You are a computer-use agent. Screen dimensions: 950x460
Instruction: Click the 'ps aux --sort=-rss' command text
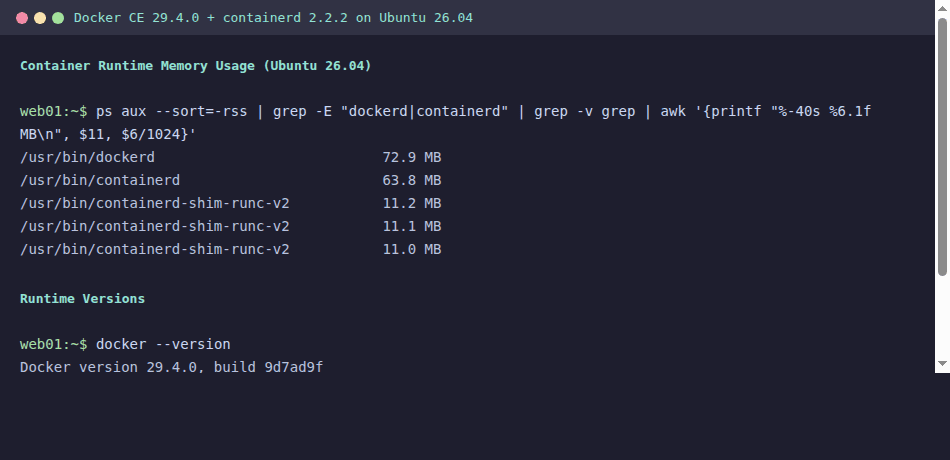171,112
